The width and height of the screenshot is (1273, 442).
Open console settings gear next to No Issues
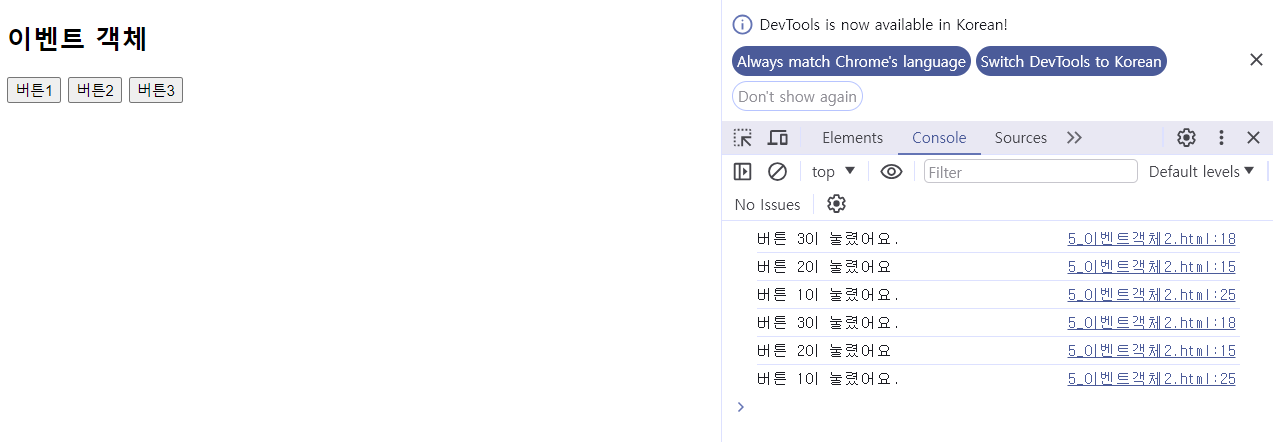[x=836, y=204]
